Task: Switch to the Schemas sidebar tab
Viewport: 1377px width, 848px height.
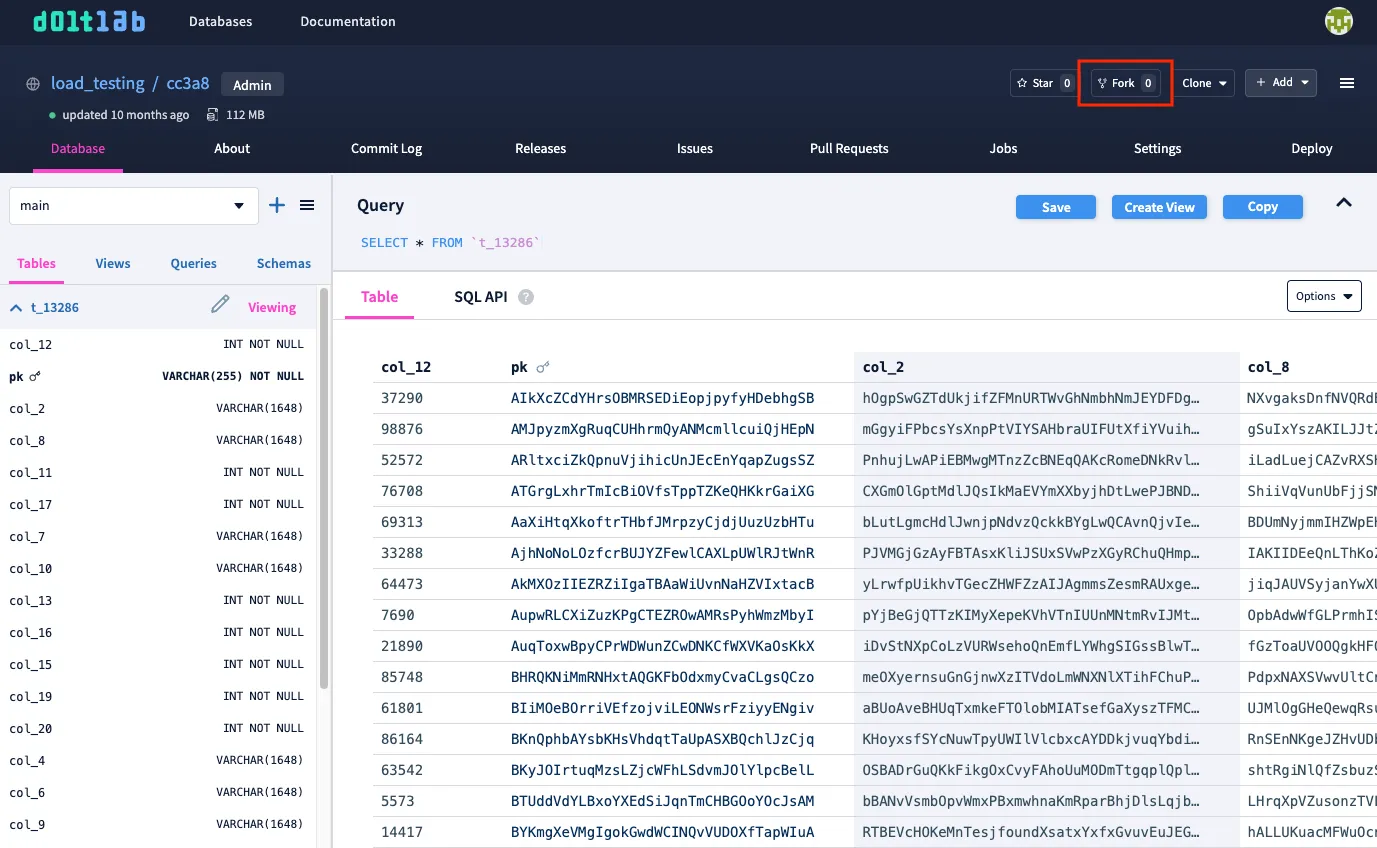Action: coord(283,263)
